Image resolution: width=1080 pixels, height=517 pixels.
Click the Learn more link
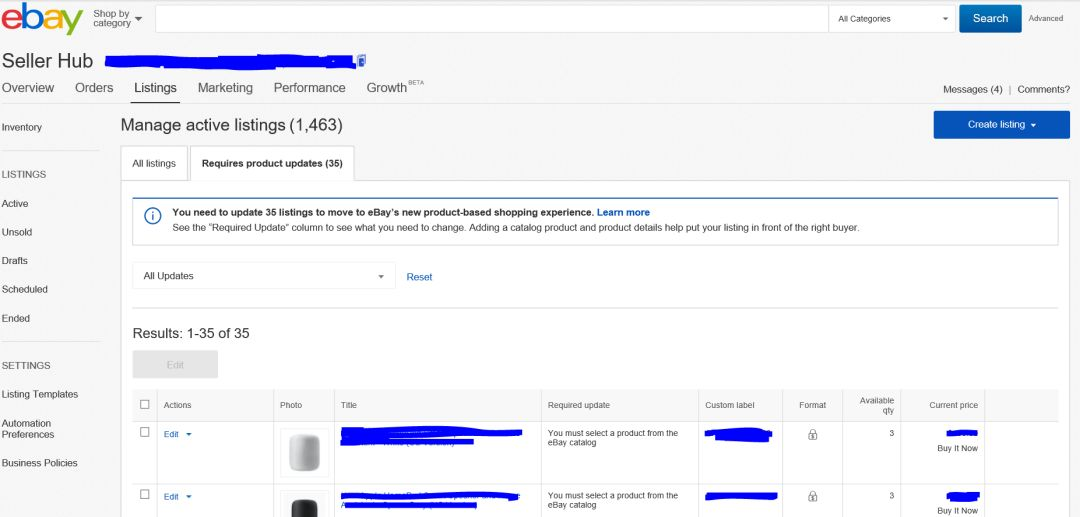tap(623, 213)
